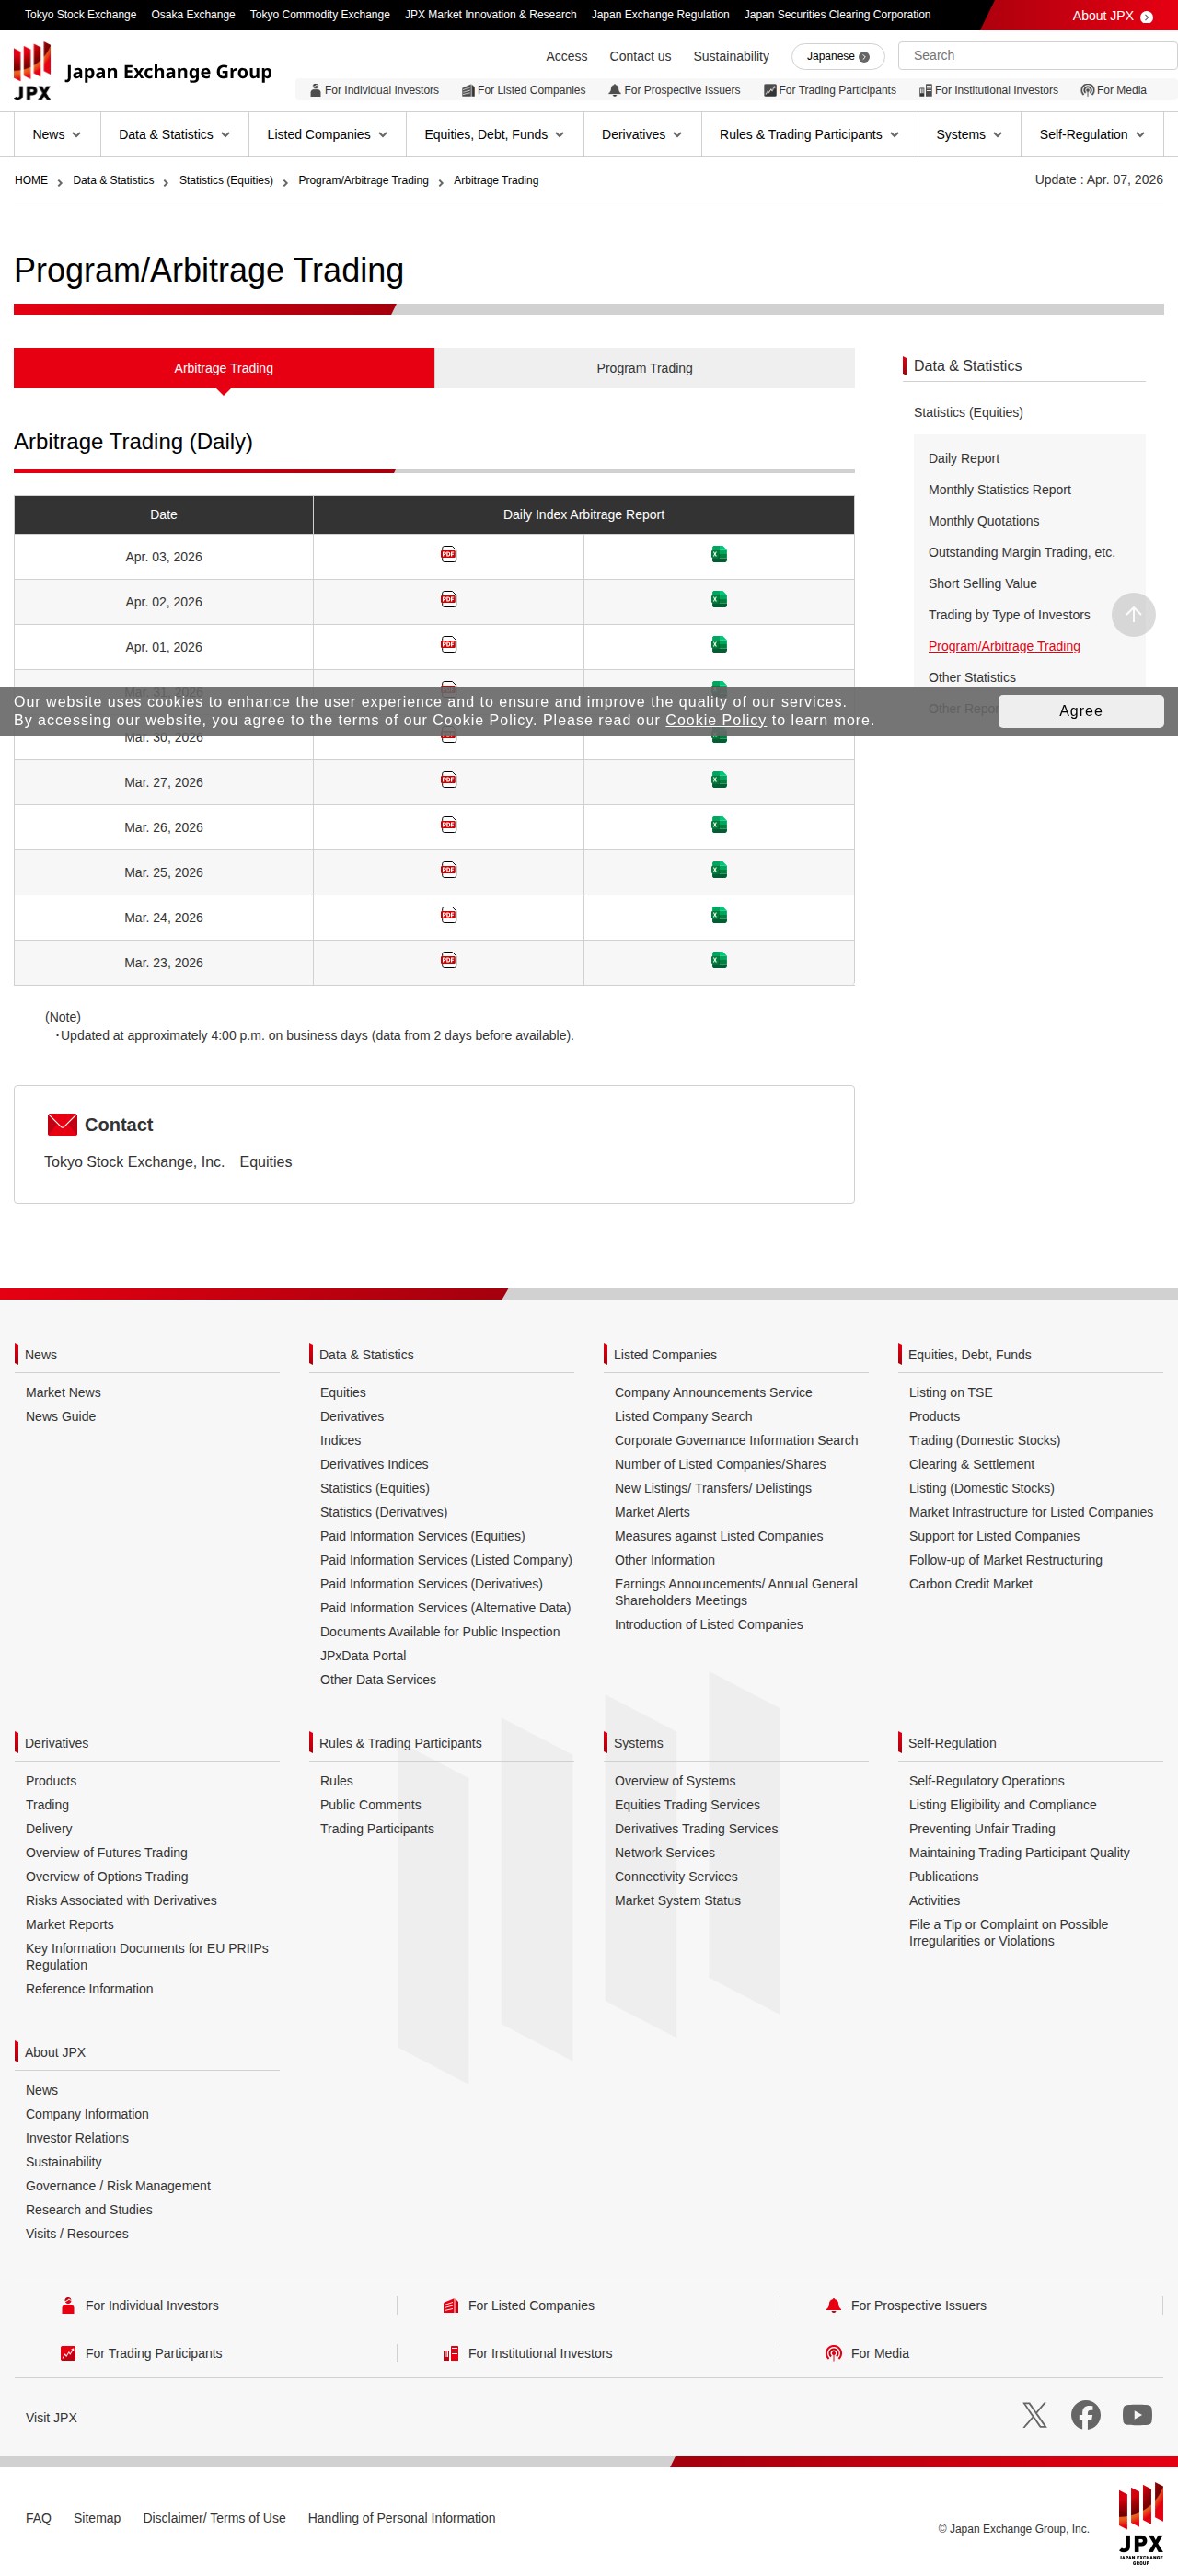
Task: Switch to the Program Trading tab
Action: tap(644, 368)
